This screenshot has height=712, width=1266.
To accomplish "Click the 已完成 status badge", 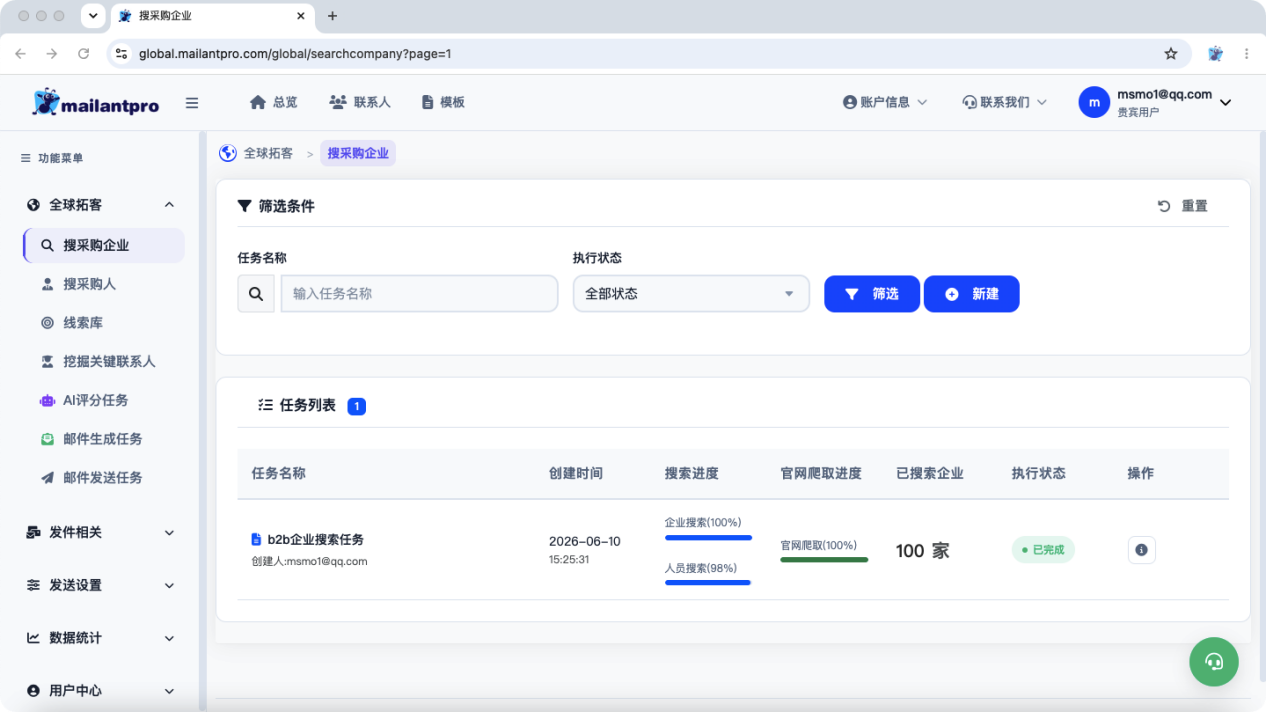I will click(1043, 550).
